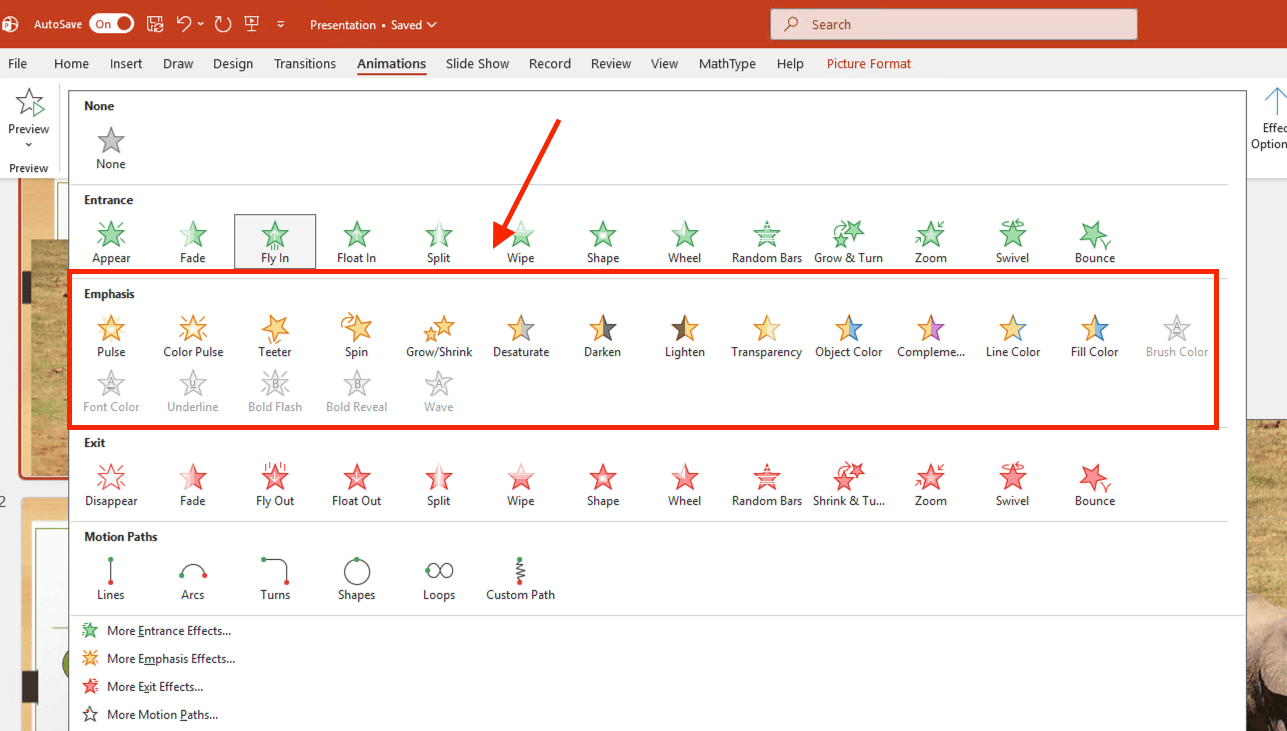Apply the Spin emphasis effect

[x=356, y=335]
